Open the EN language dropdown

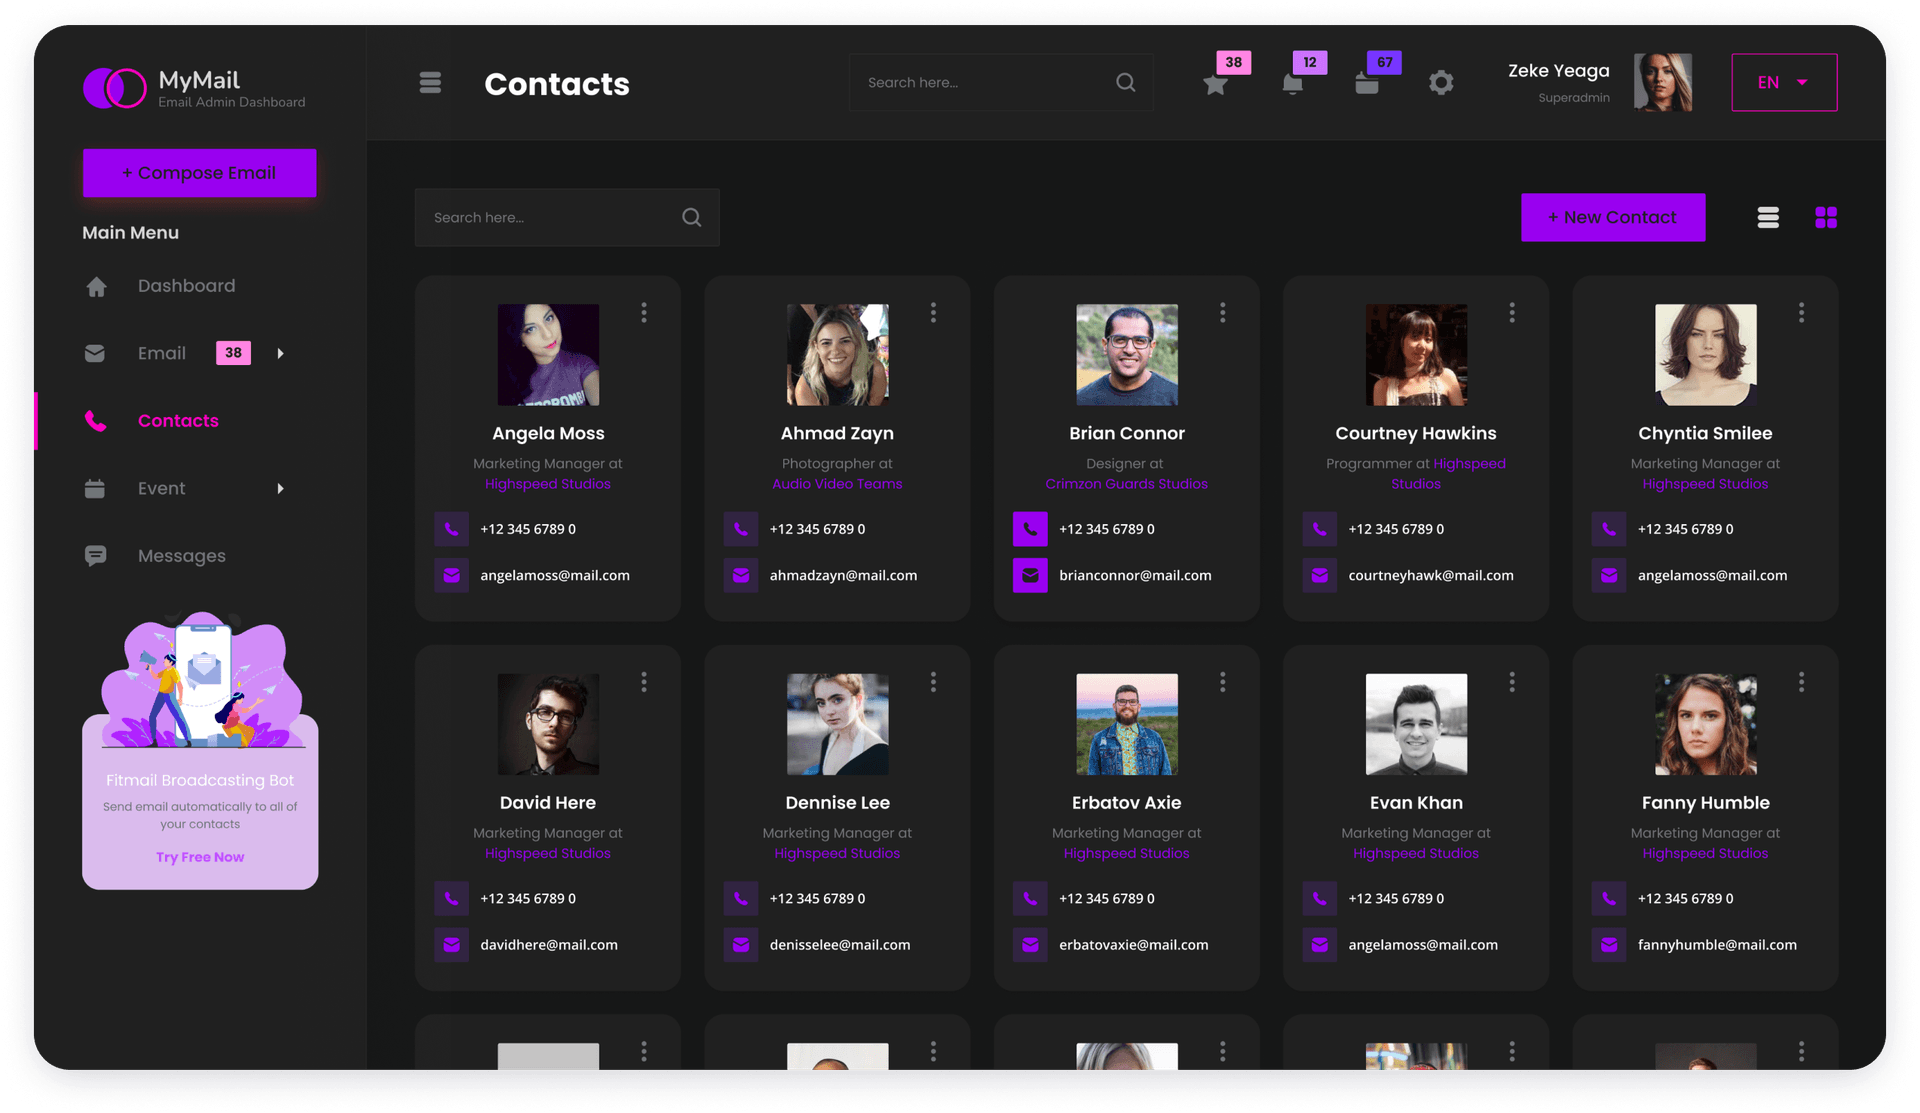1784,82
